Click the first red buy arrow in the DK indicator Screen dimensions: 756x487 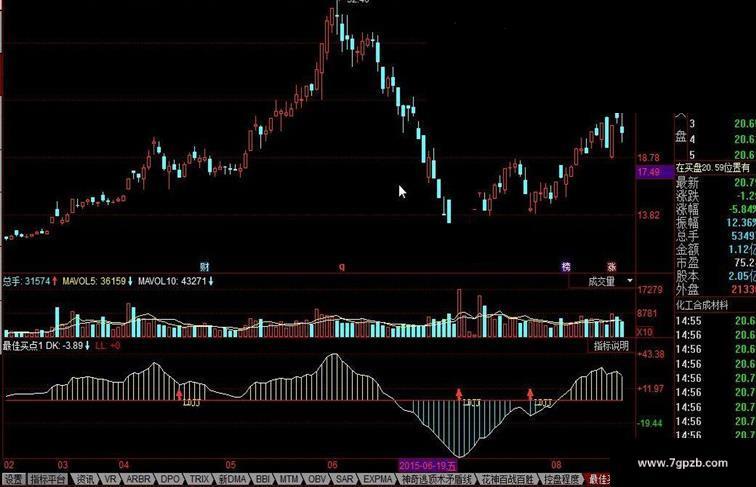[179, 395]
